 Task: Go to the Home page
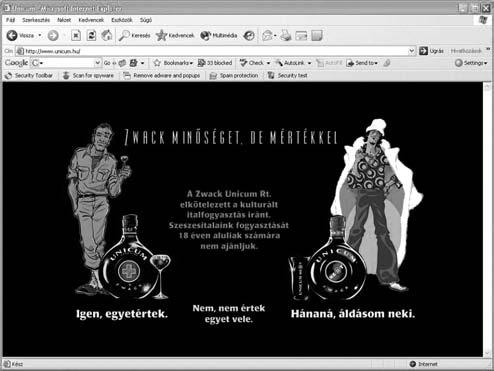(x=107, y=35)
